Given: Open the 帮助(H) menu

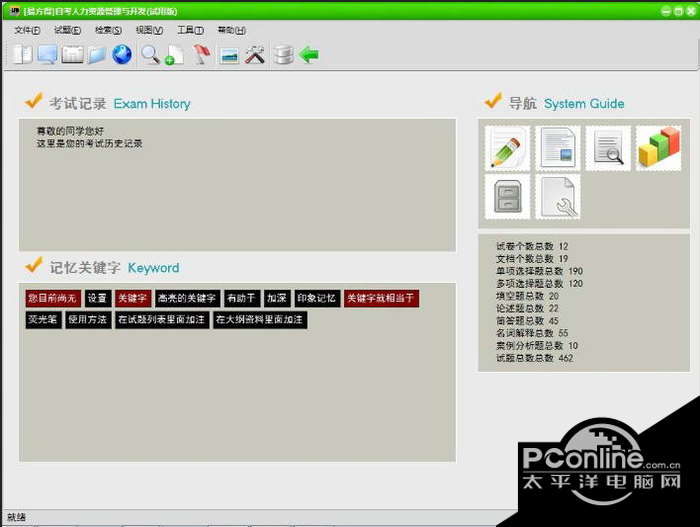Looking at the screenshot, I should 231,30.
